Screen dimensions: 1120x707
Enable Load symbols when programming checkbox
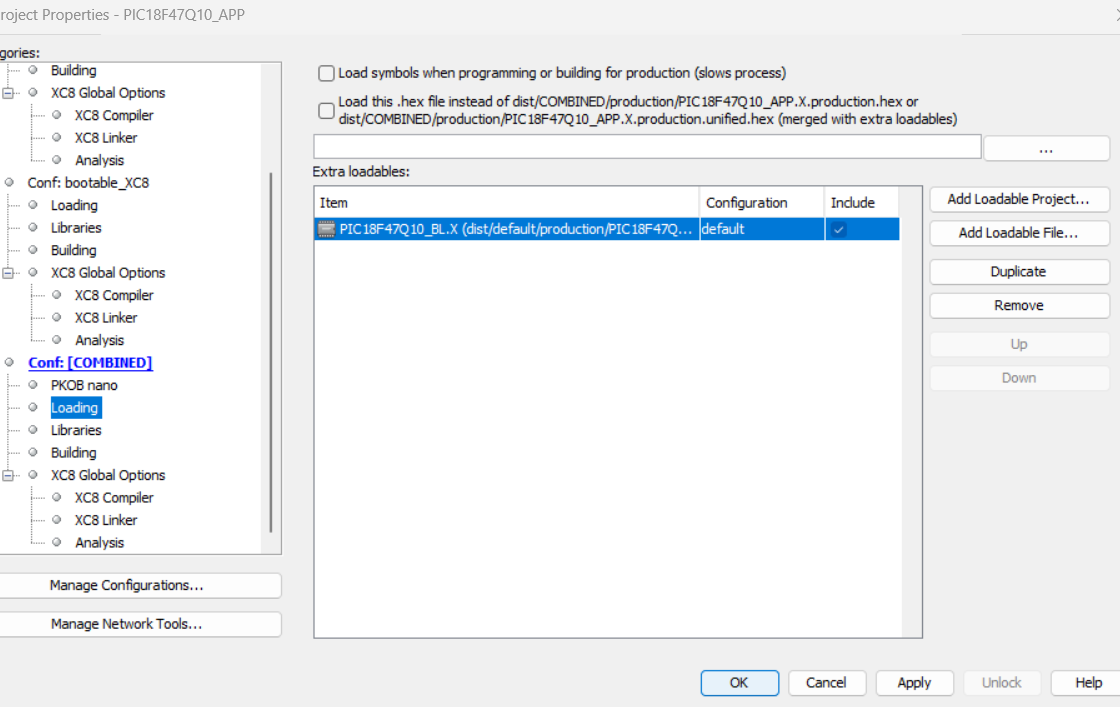[x=326, y=73]
